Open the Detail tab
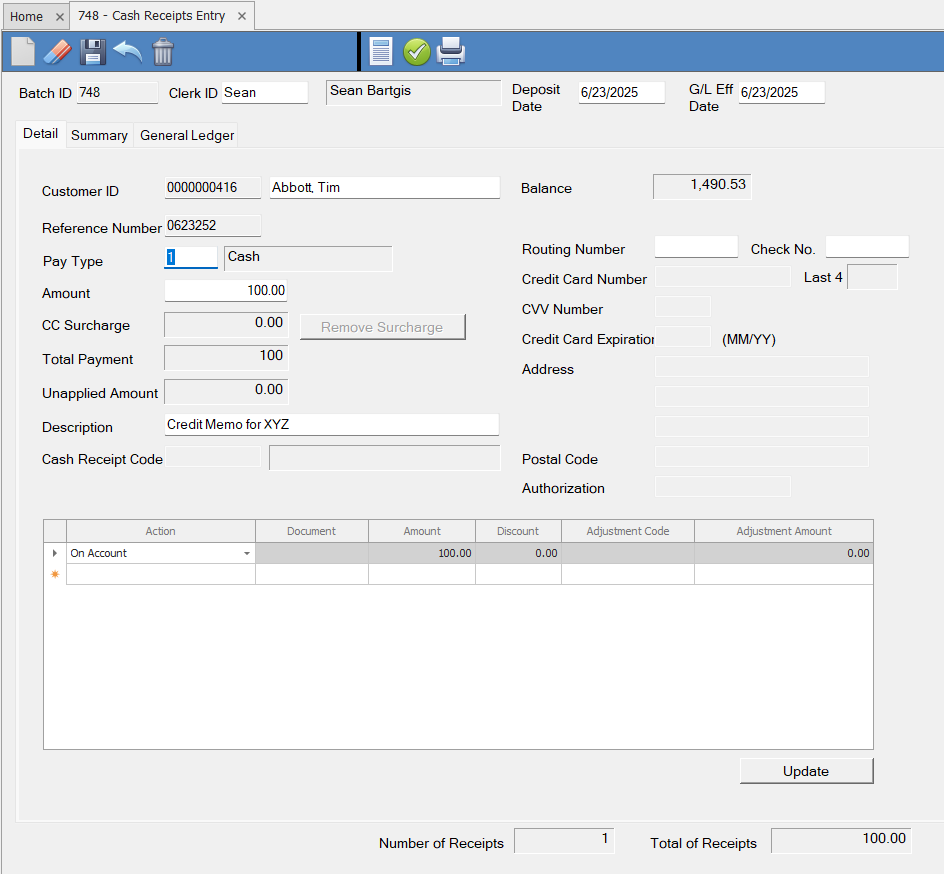Image resolution: width=944 pixels, height=874 pixels. click(40, 134)
